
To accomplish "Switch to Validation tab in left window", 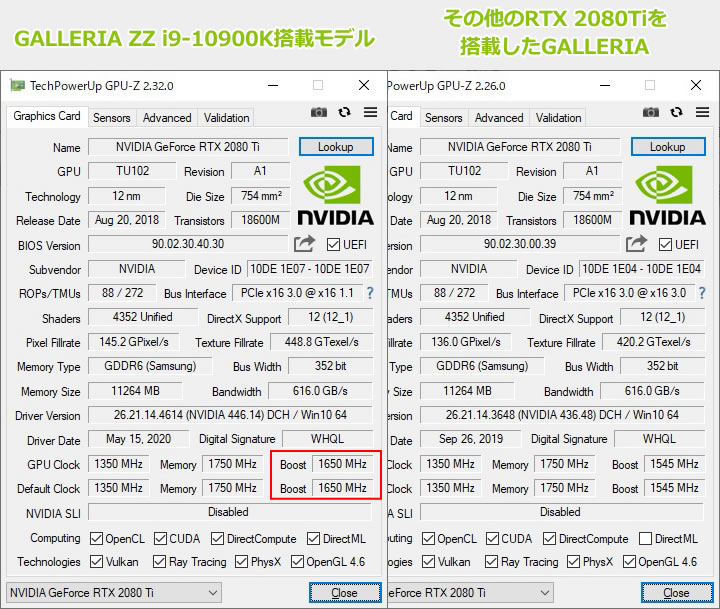I will tap(226, 118).
